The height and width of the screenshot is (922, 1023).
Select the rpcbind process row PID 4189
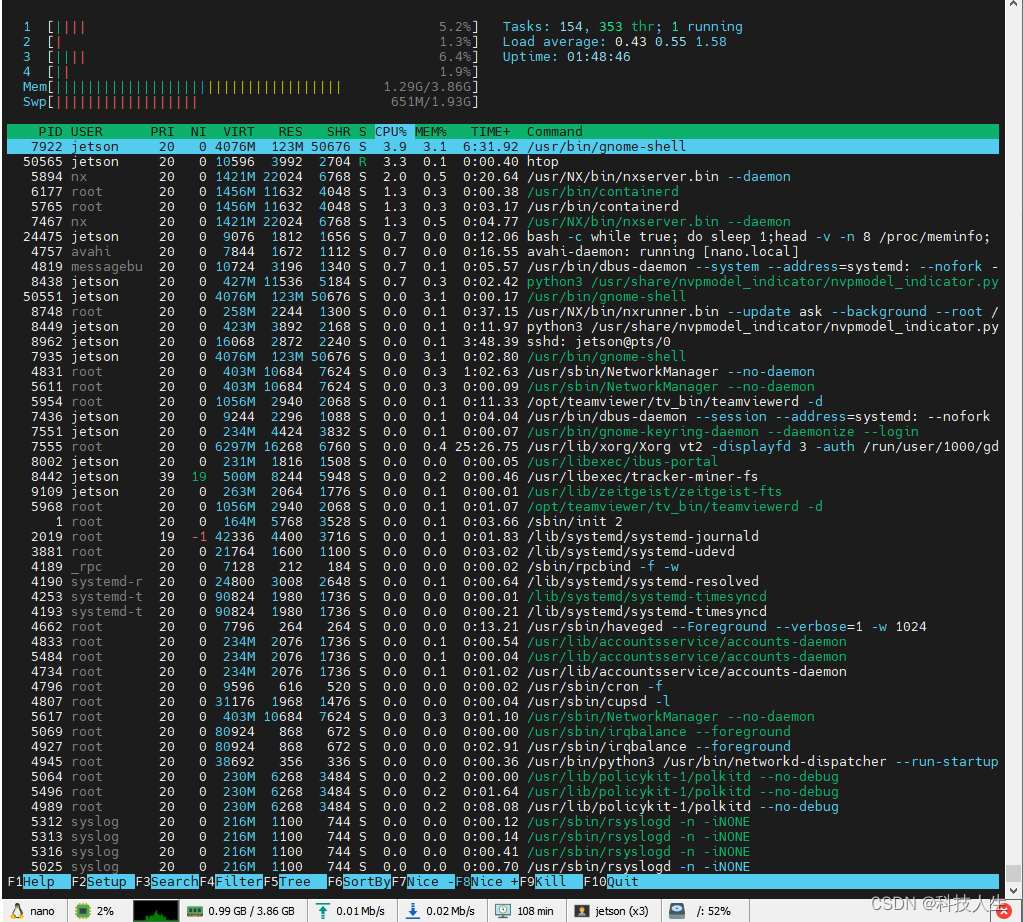pyautogui.click(x=503, y=567)
